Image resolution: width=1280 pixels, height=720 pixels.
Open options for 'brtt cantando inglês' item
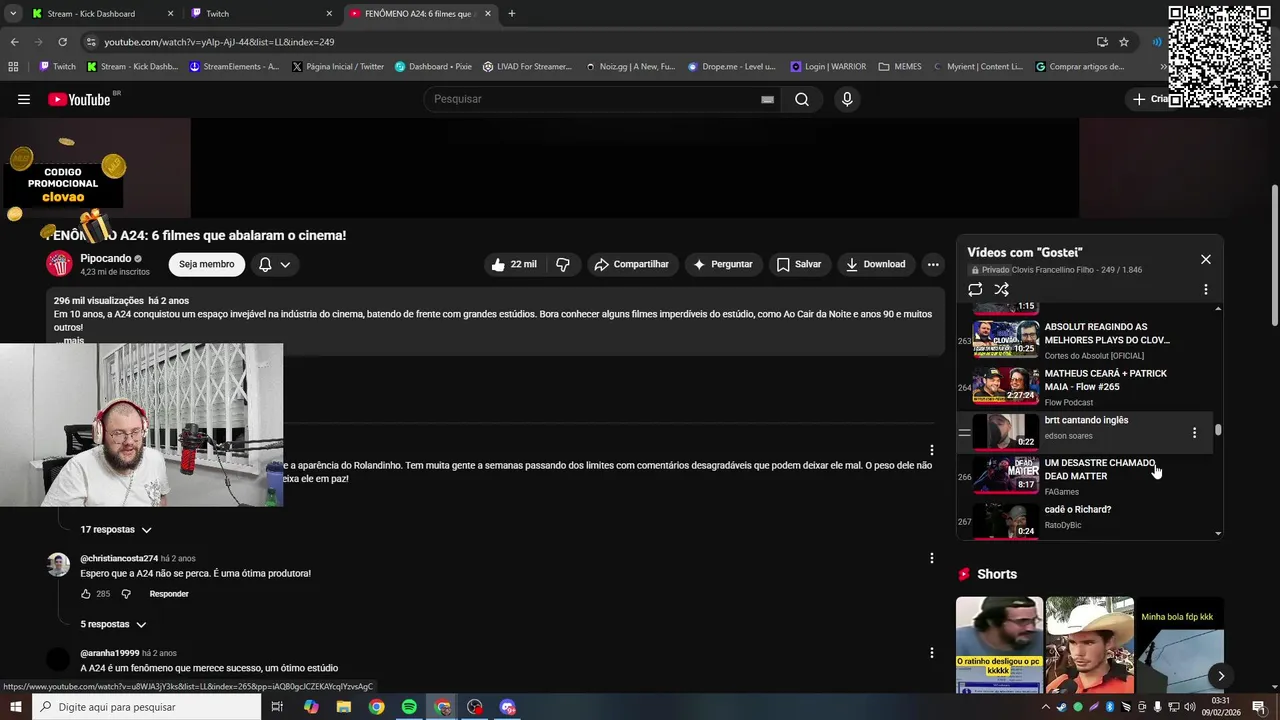click(x=1194, y=433)
